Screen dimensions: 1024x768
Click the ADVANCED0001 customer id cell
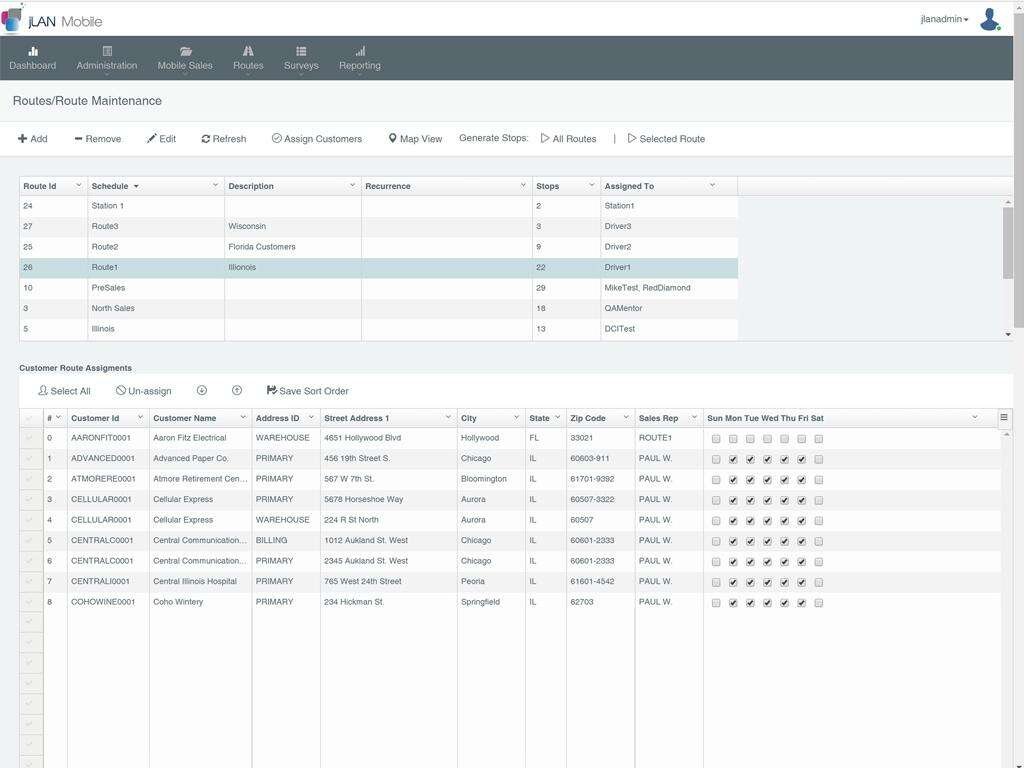coord(108,458)
